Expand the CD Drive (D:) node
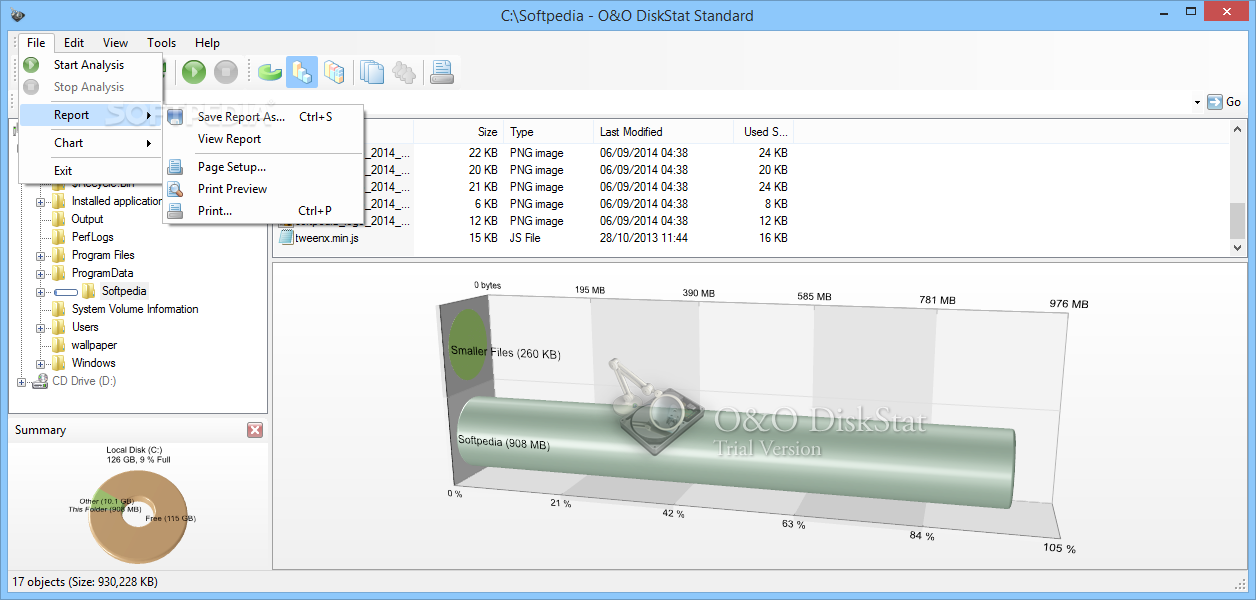 coord(22,381)
